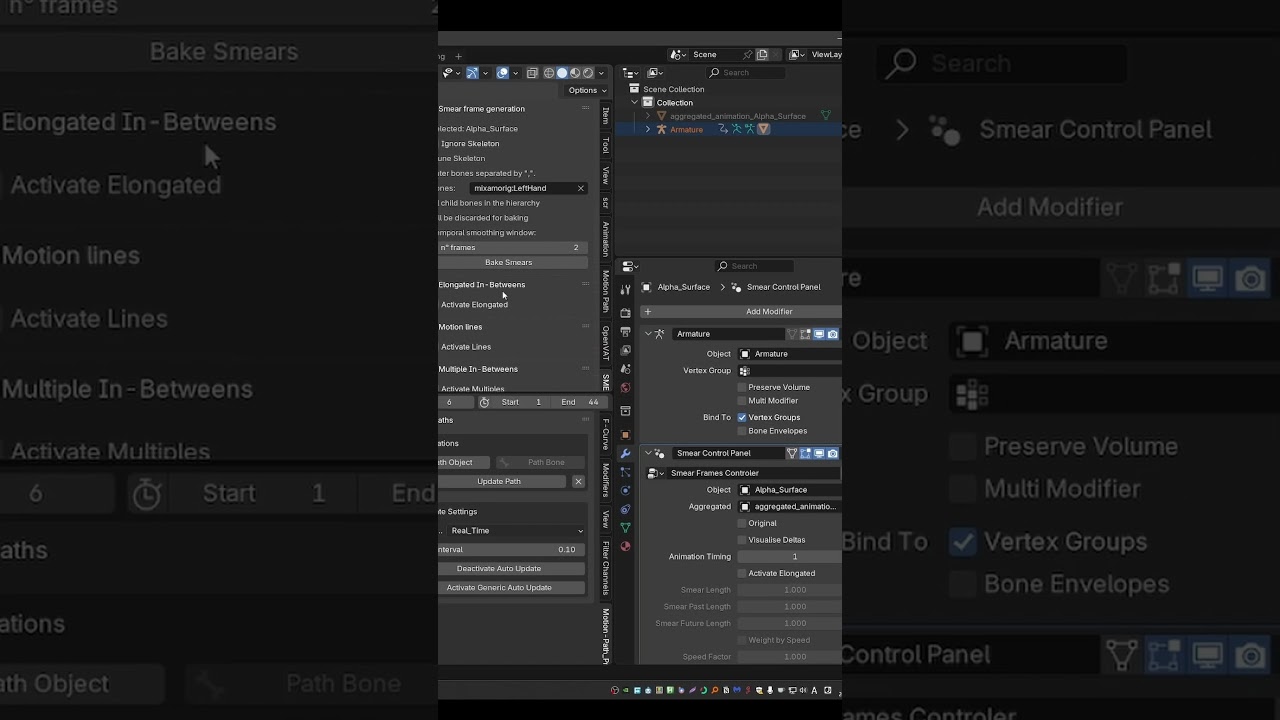Collapse the Smear Control Panel modifier
Image resolution: width=1280 pixels, height=720 pixels.
pyautogui.click(x=648, y=453)
